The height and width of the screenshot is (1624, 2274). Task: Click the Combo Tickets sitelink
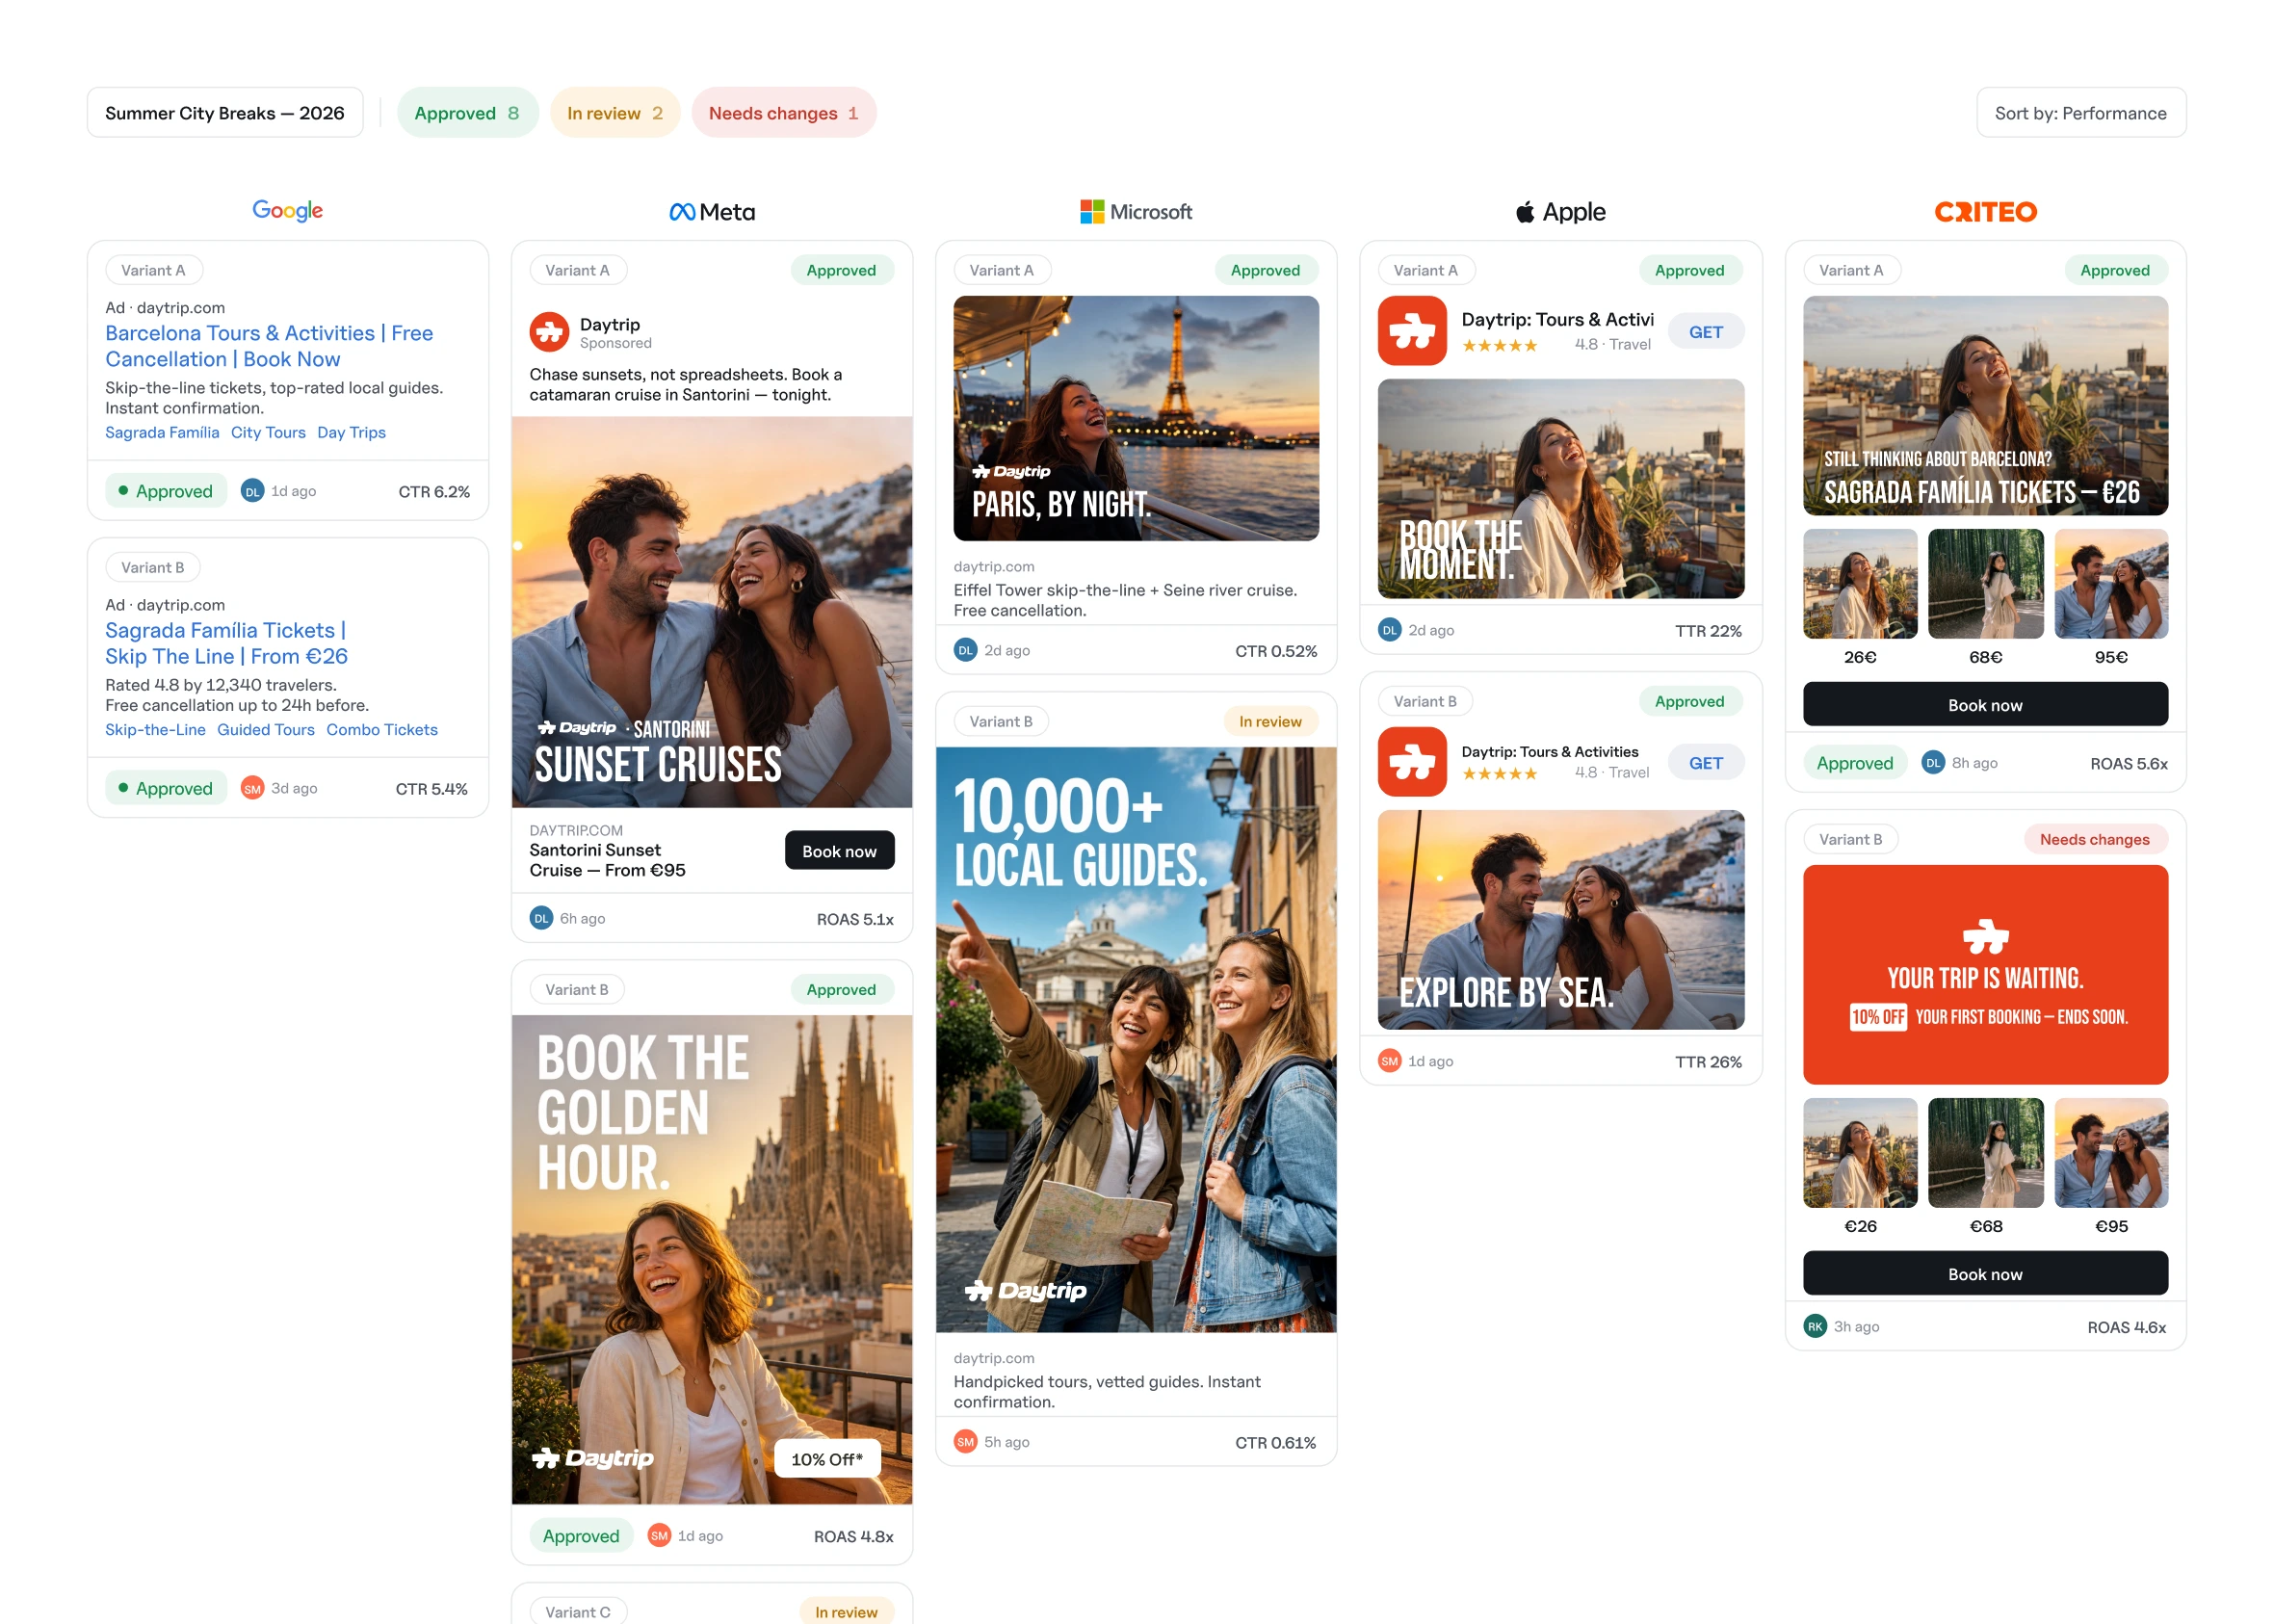[382, 729]
